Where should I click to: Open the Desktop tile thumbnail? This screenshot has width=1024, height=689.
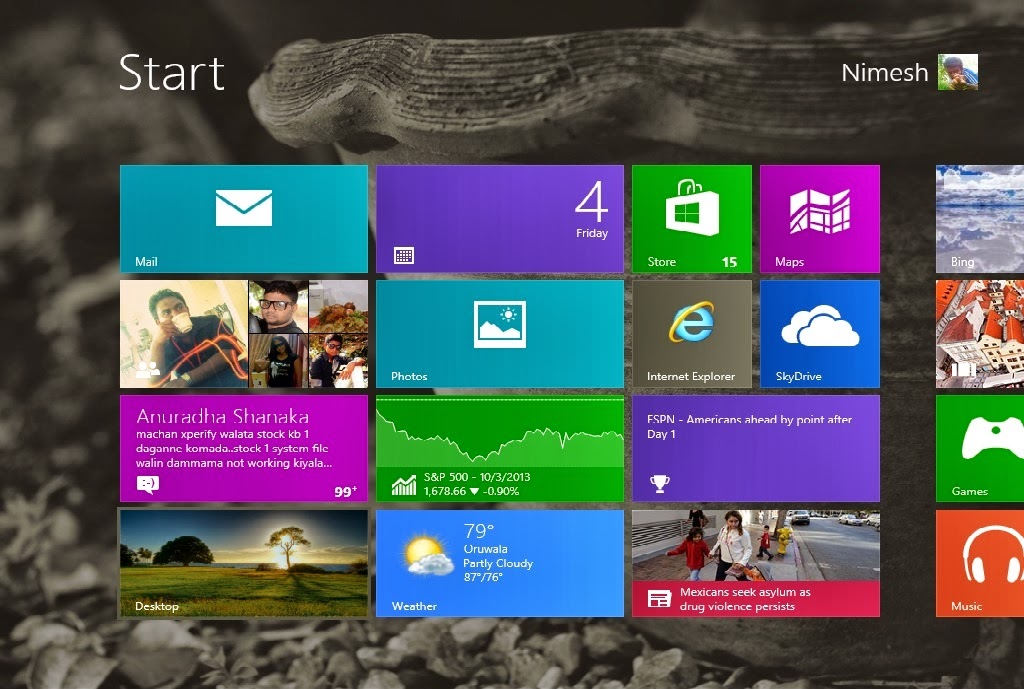click(x=244, y=564)
